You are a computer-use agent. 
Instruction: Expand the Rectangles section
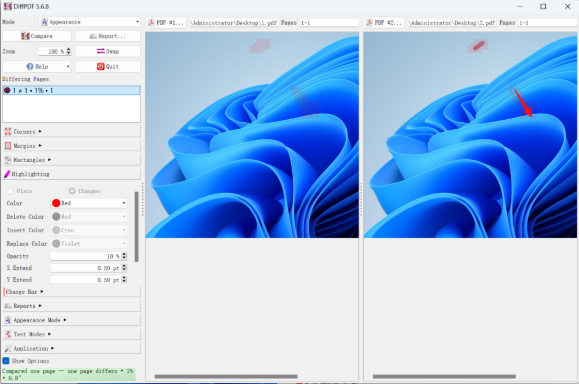click(x=72, y=160)
